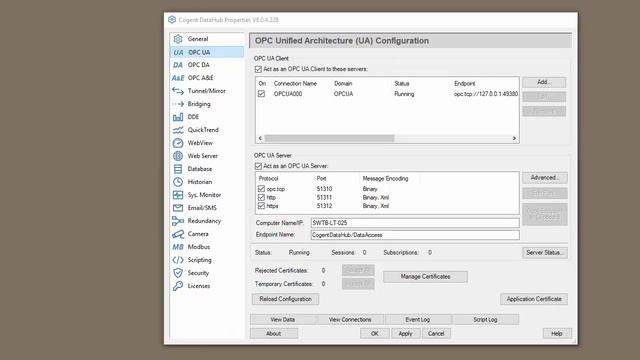This screenshot has height=360, width=640.
Task: Open Manage Certificates
Action: (425, 277)
